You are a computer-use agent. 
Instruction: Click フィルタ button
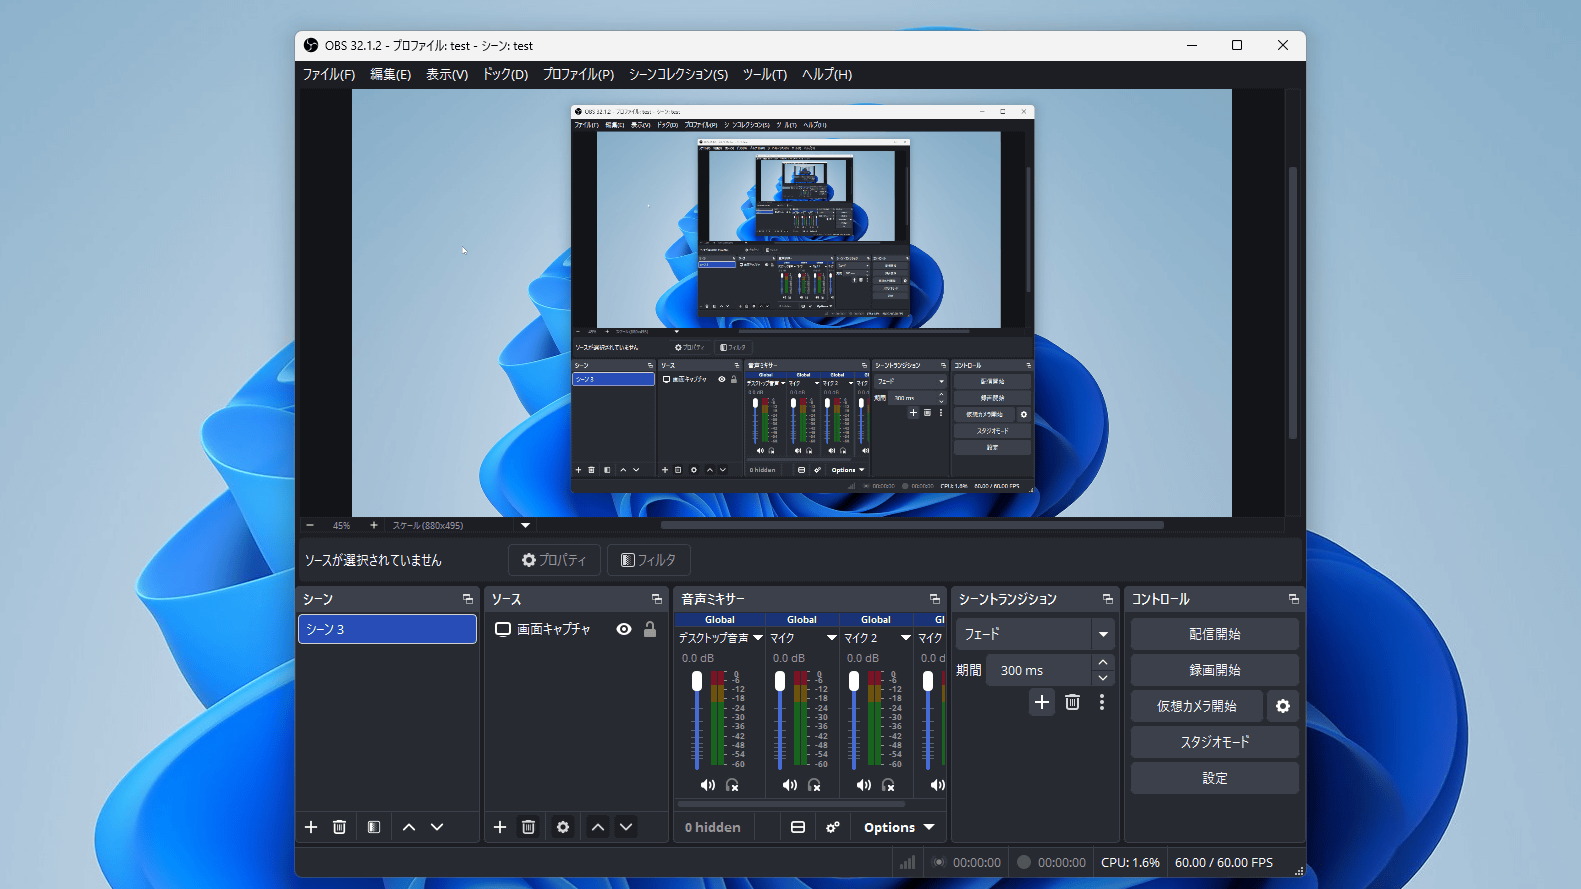(x=648, y=560)
